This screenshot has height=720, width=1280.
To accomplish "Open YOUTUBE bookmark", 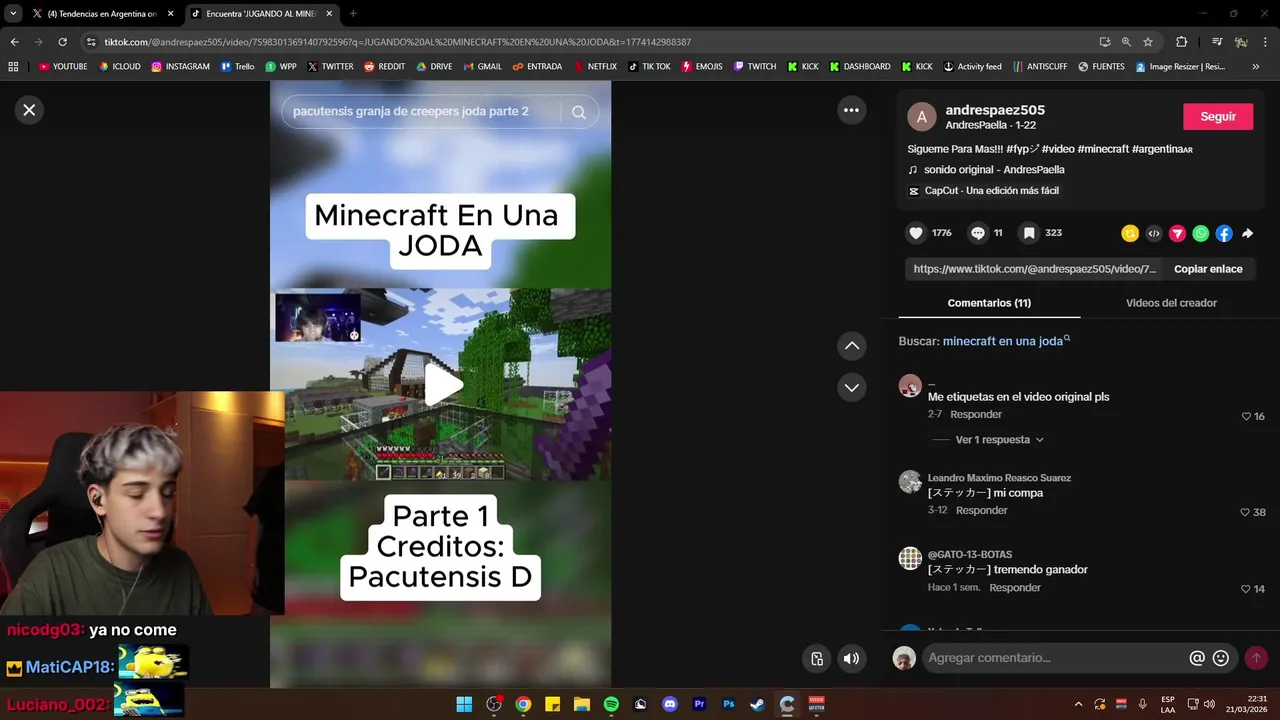I will (62, 67).
